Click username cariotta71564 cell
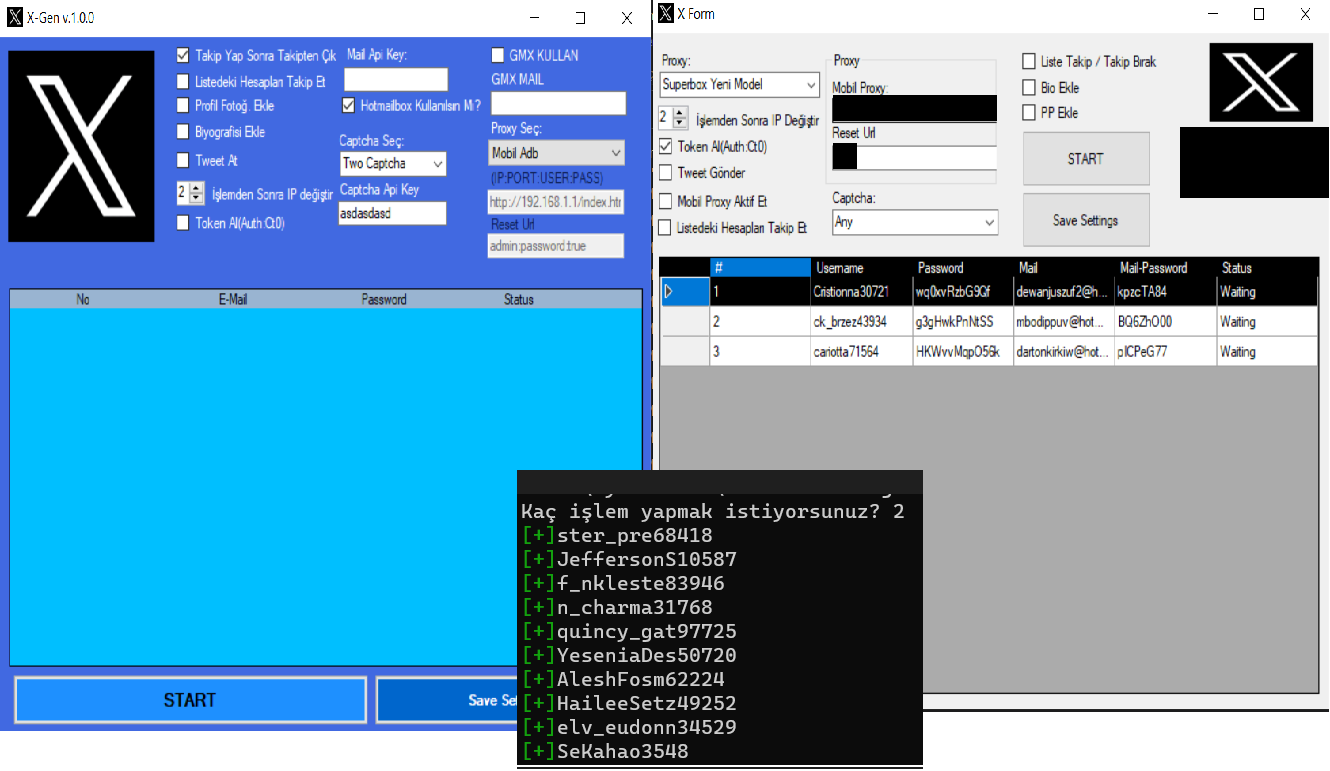Viewport: 1330px width, 771px height. point(862,352)
